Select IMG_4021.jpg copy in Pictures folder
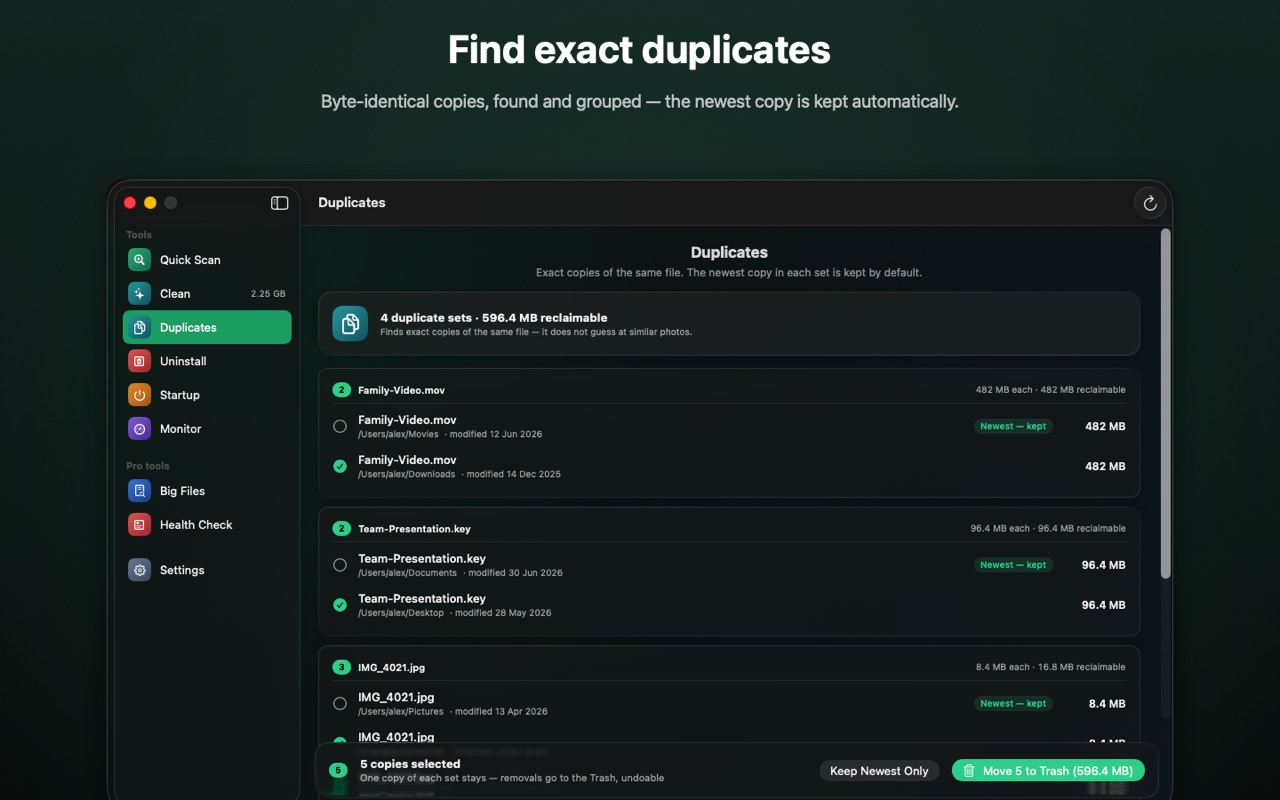The image size is (1280, 800). point(340,704)
